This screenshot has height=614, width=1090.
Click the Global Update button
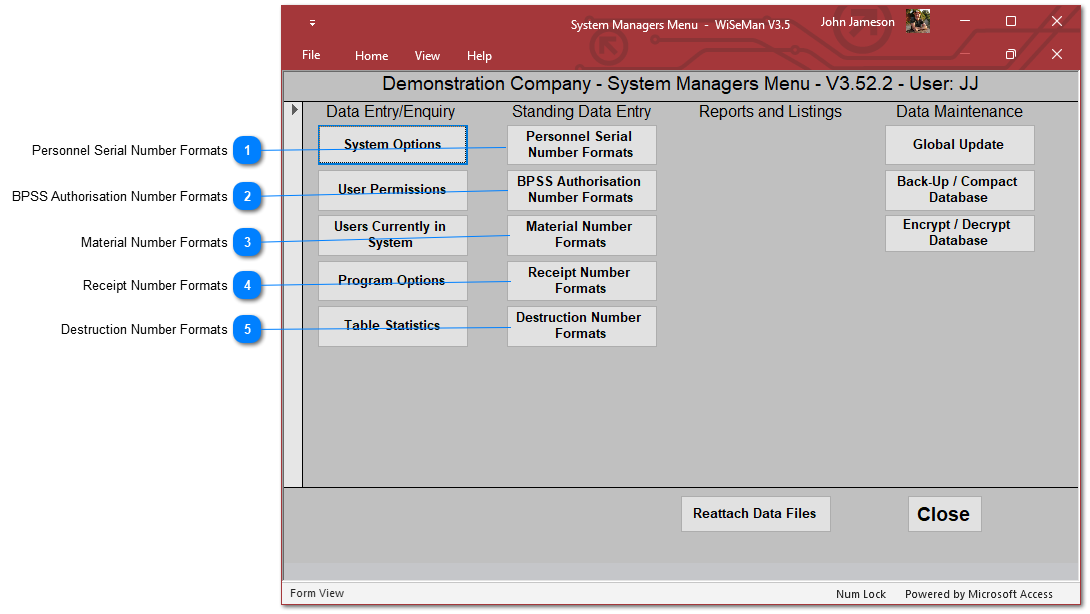coord(958,145)
